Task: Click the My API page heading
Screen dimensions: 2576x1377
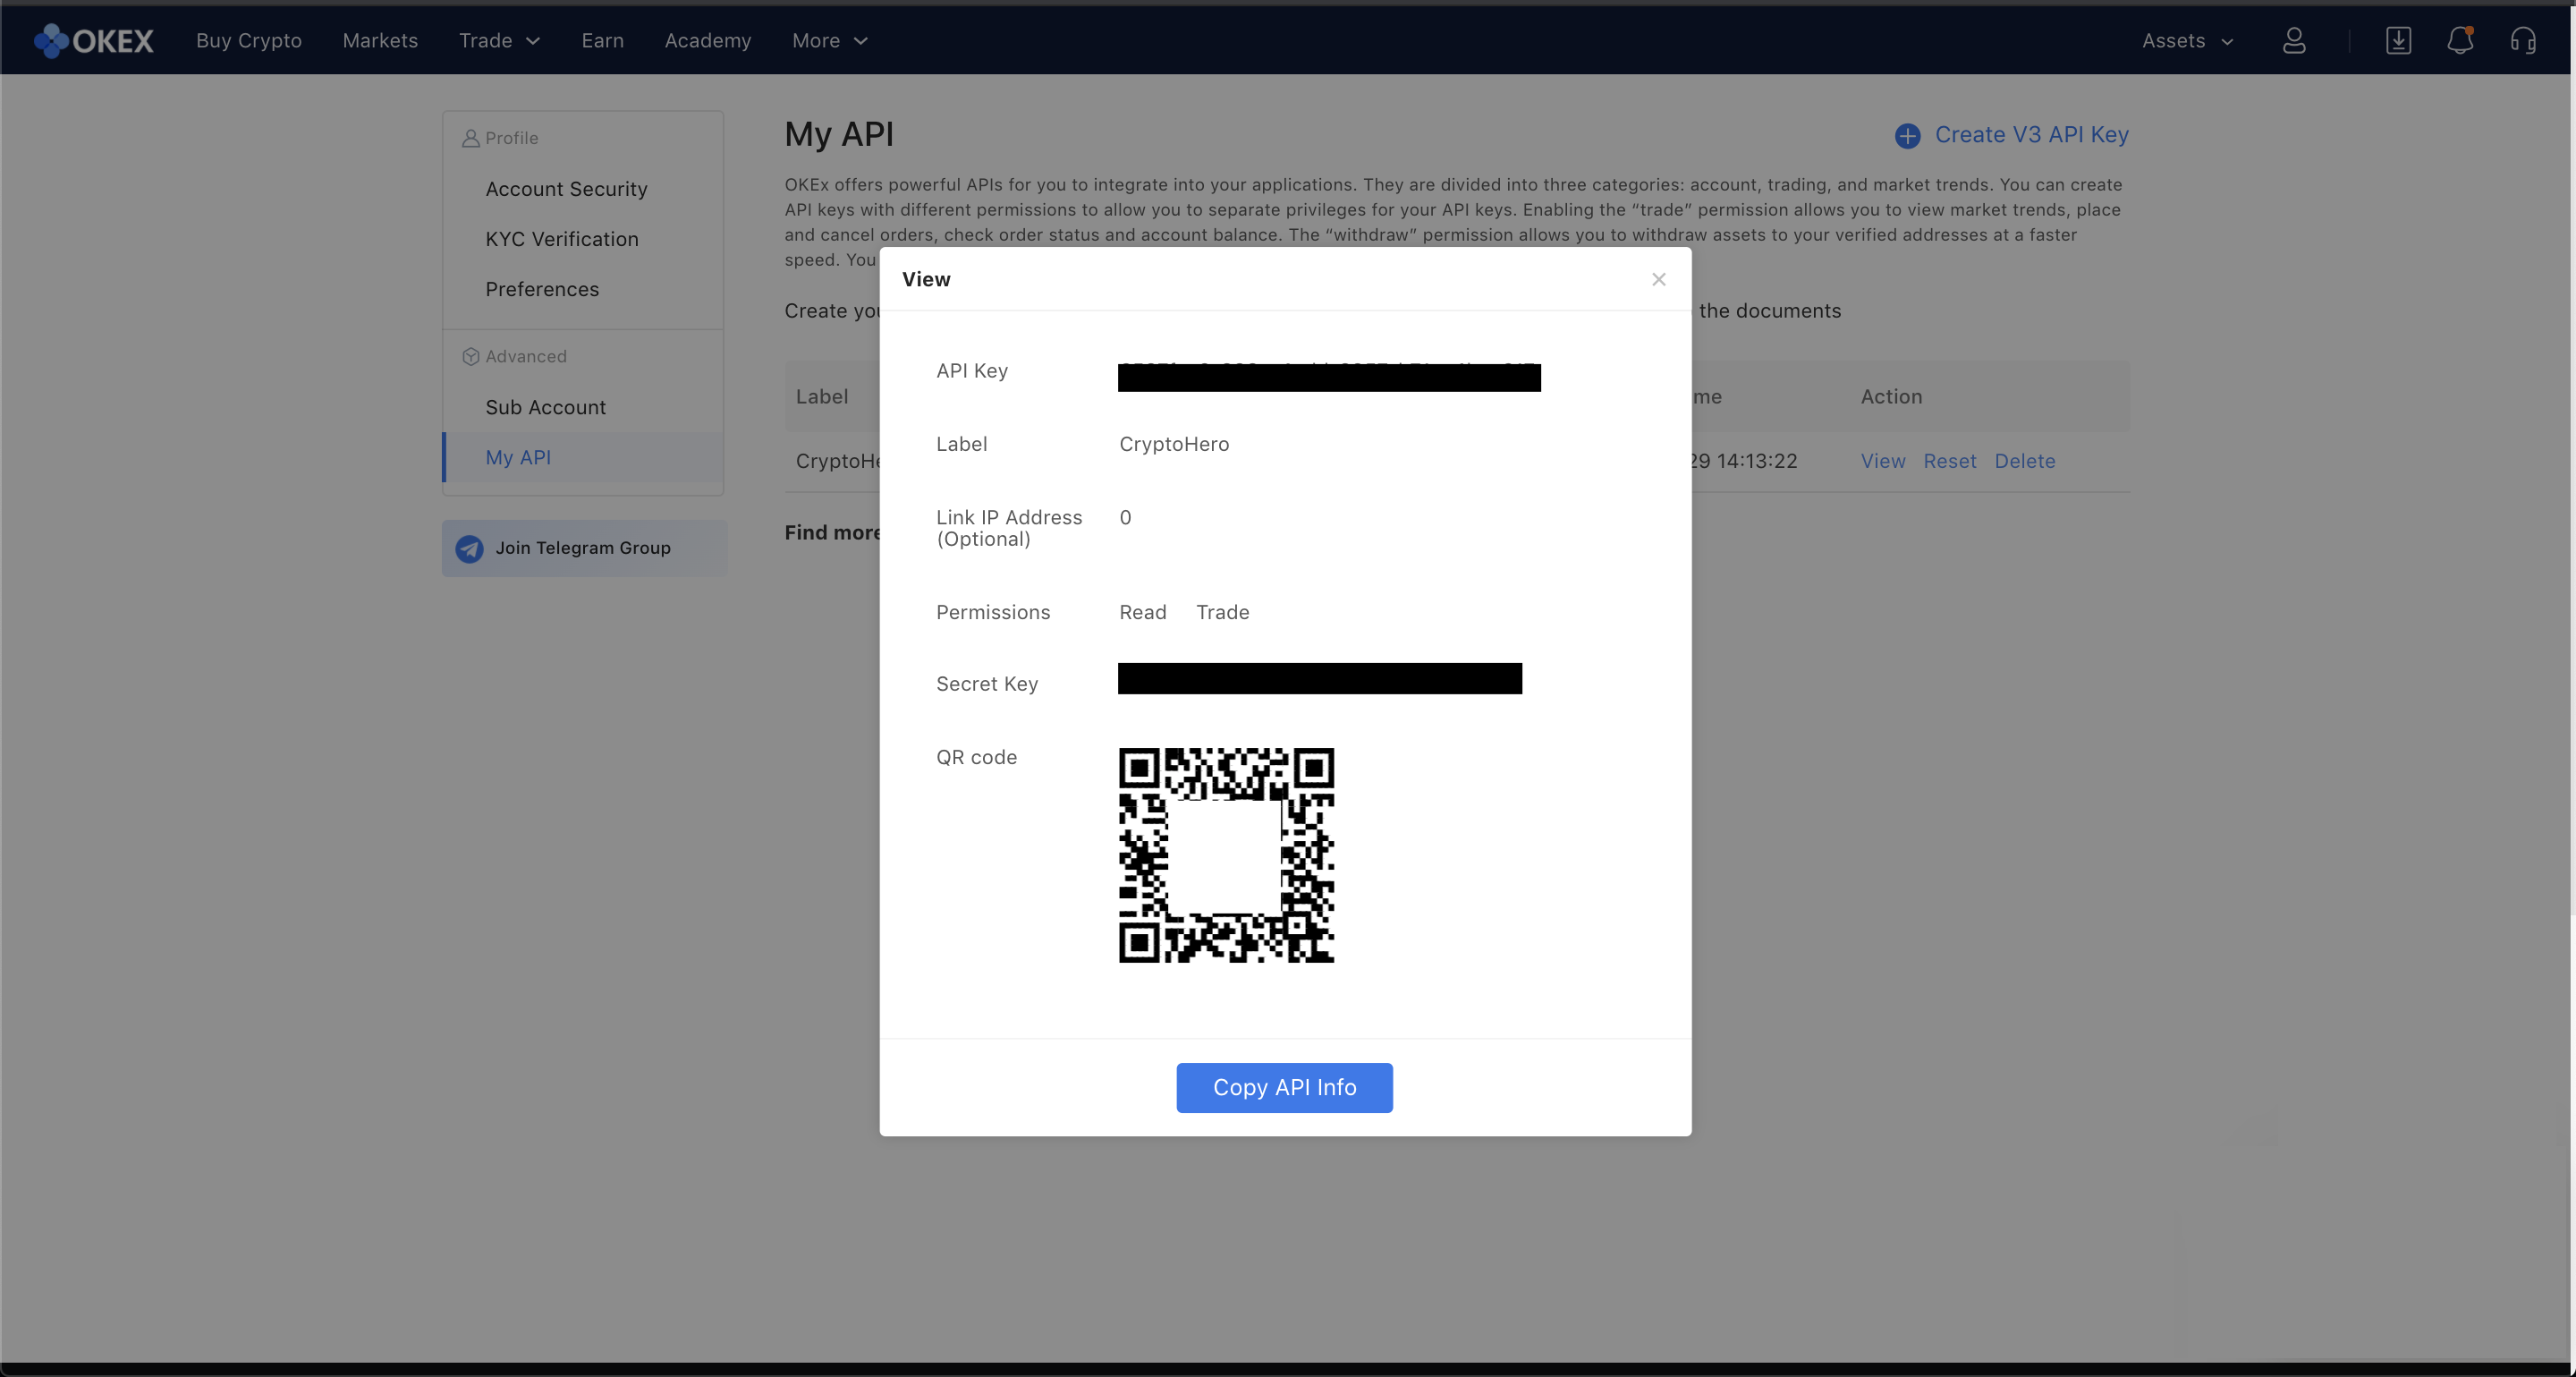Action: [x=839, y=134]
